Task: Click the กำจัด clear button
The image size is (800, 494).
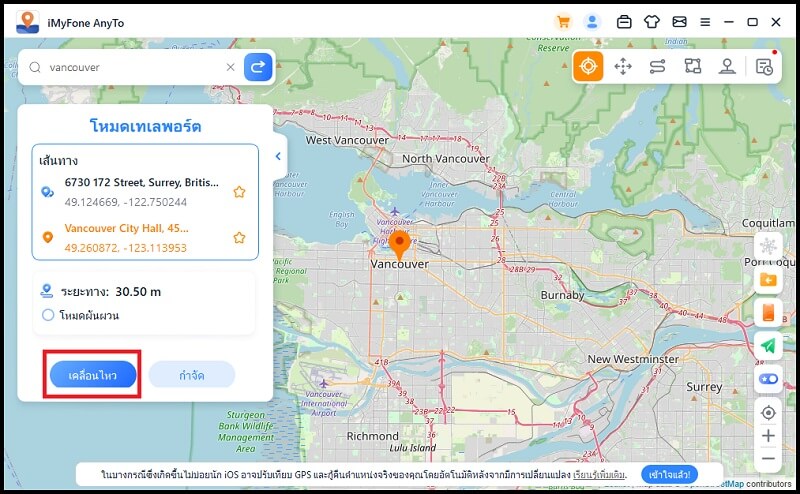Action: (192, 375)
